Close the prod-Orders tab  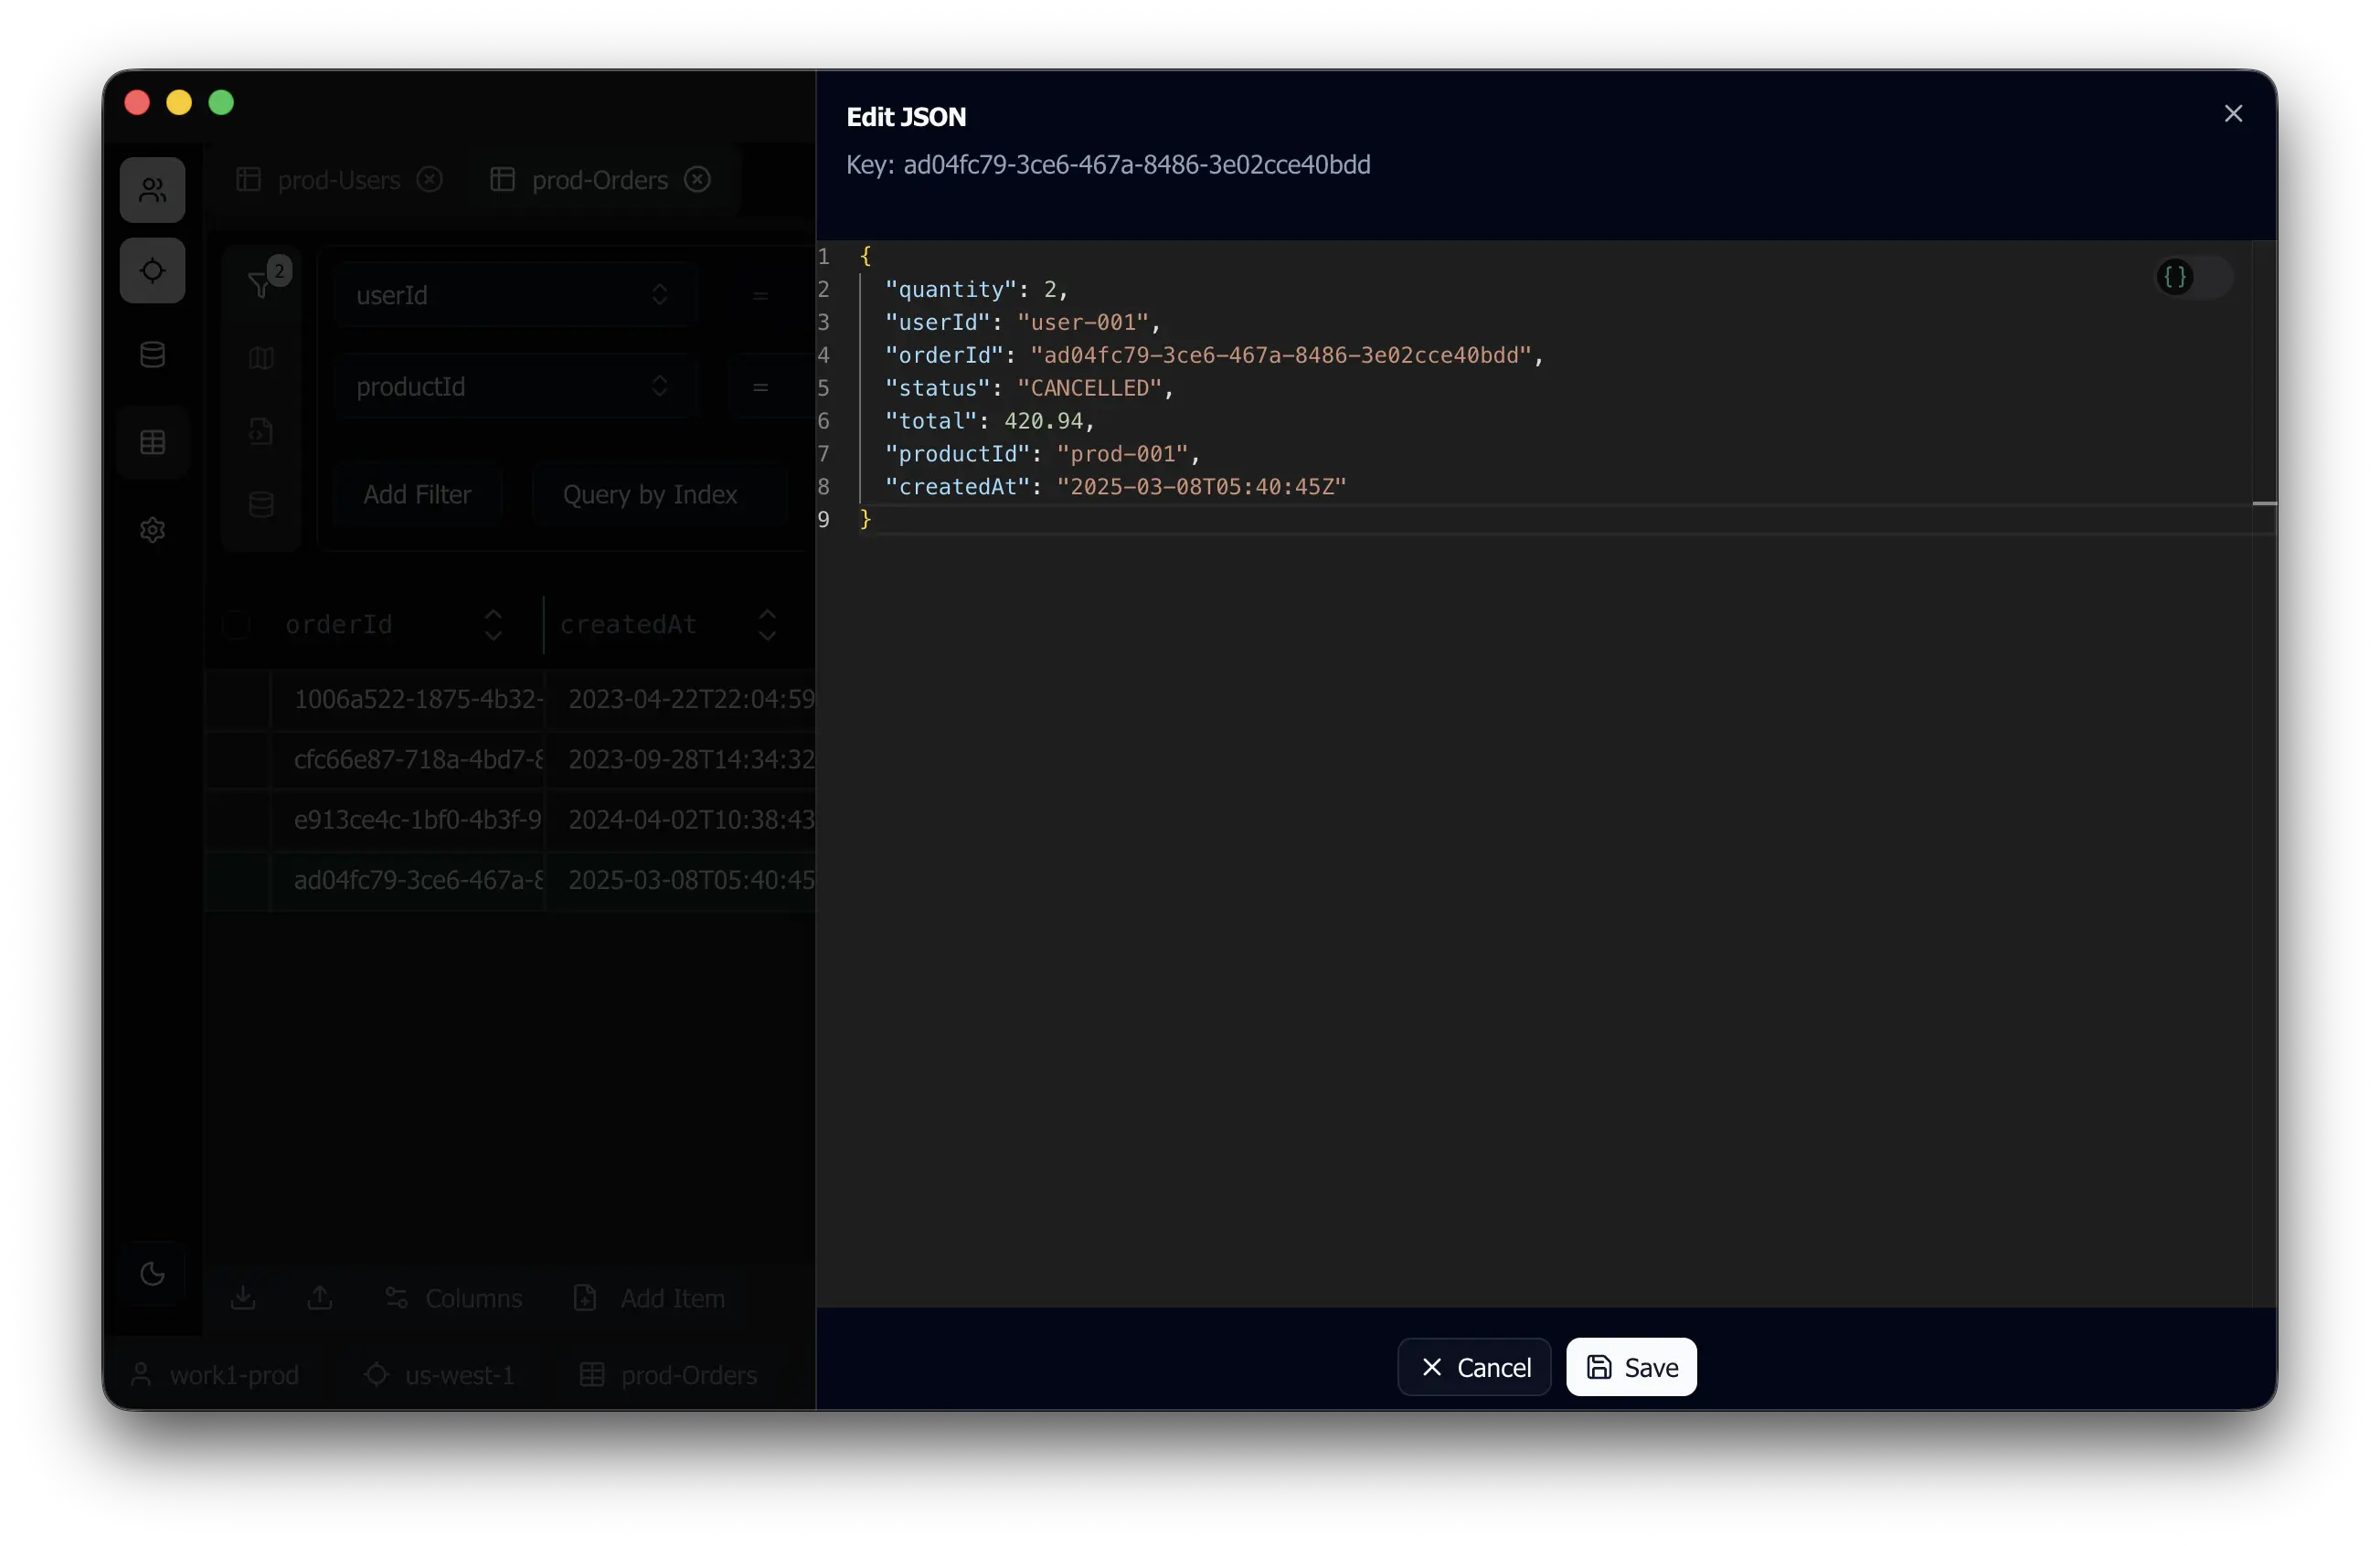(x=697, y=179)
